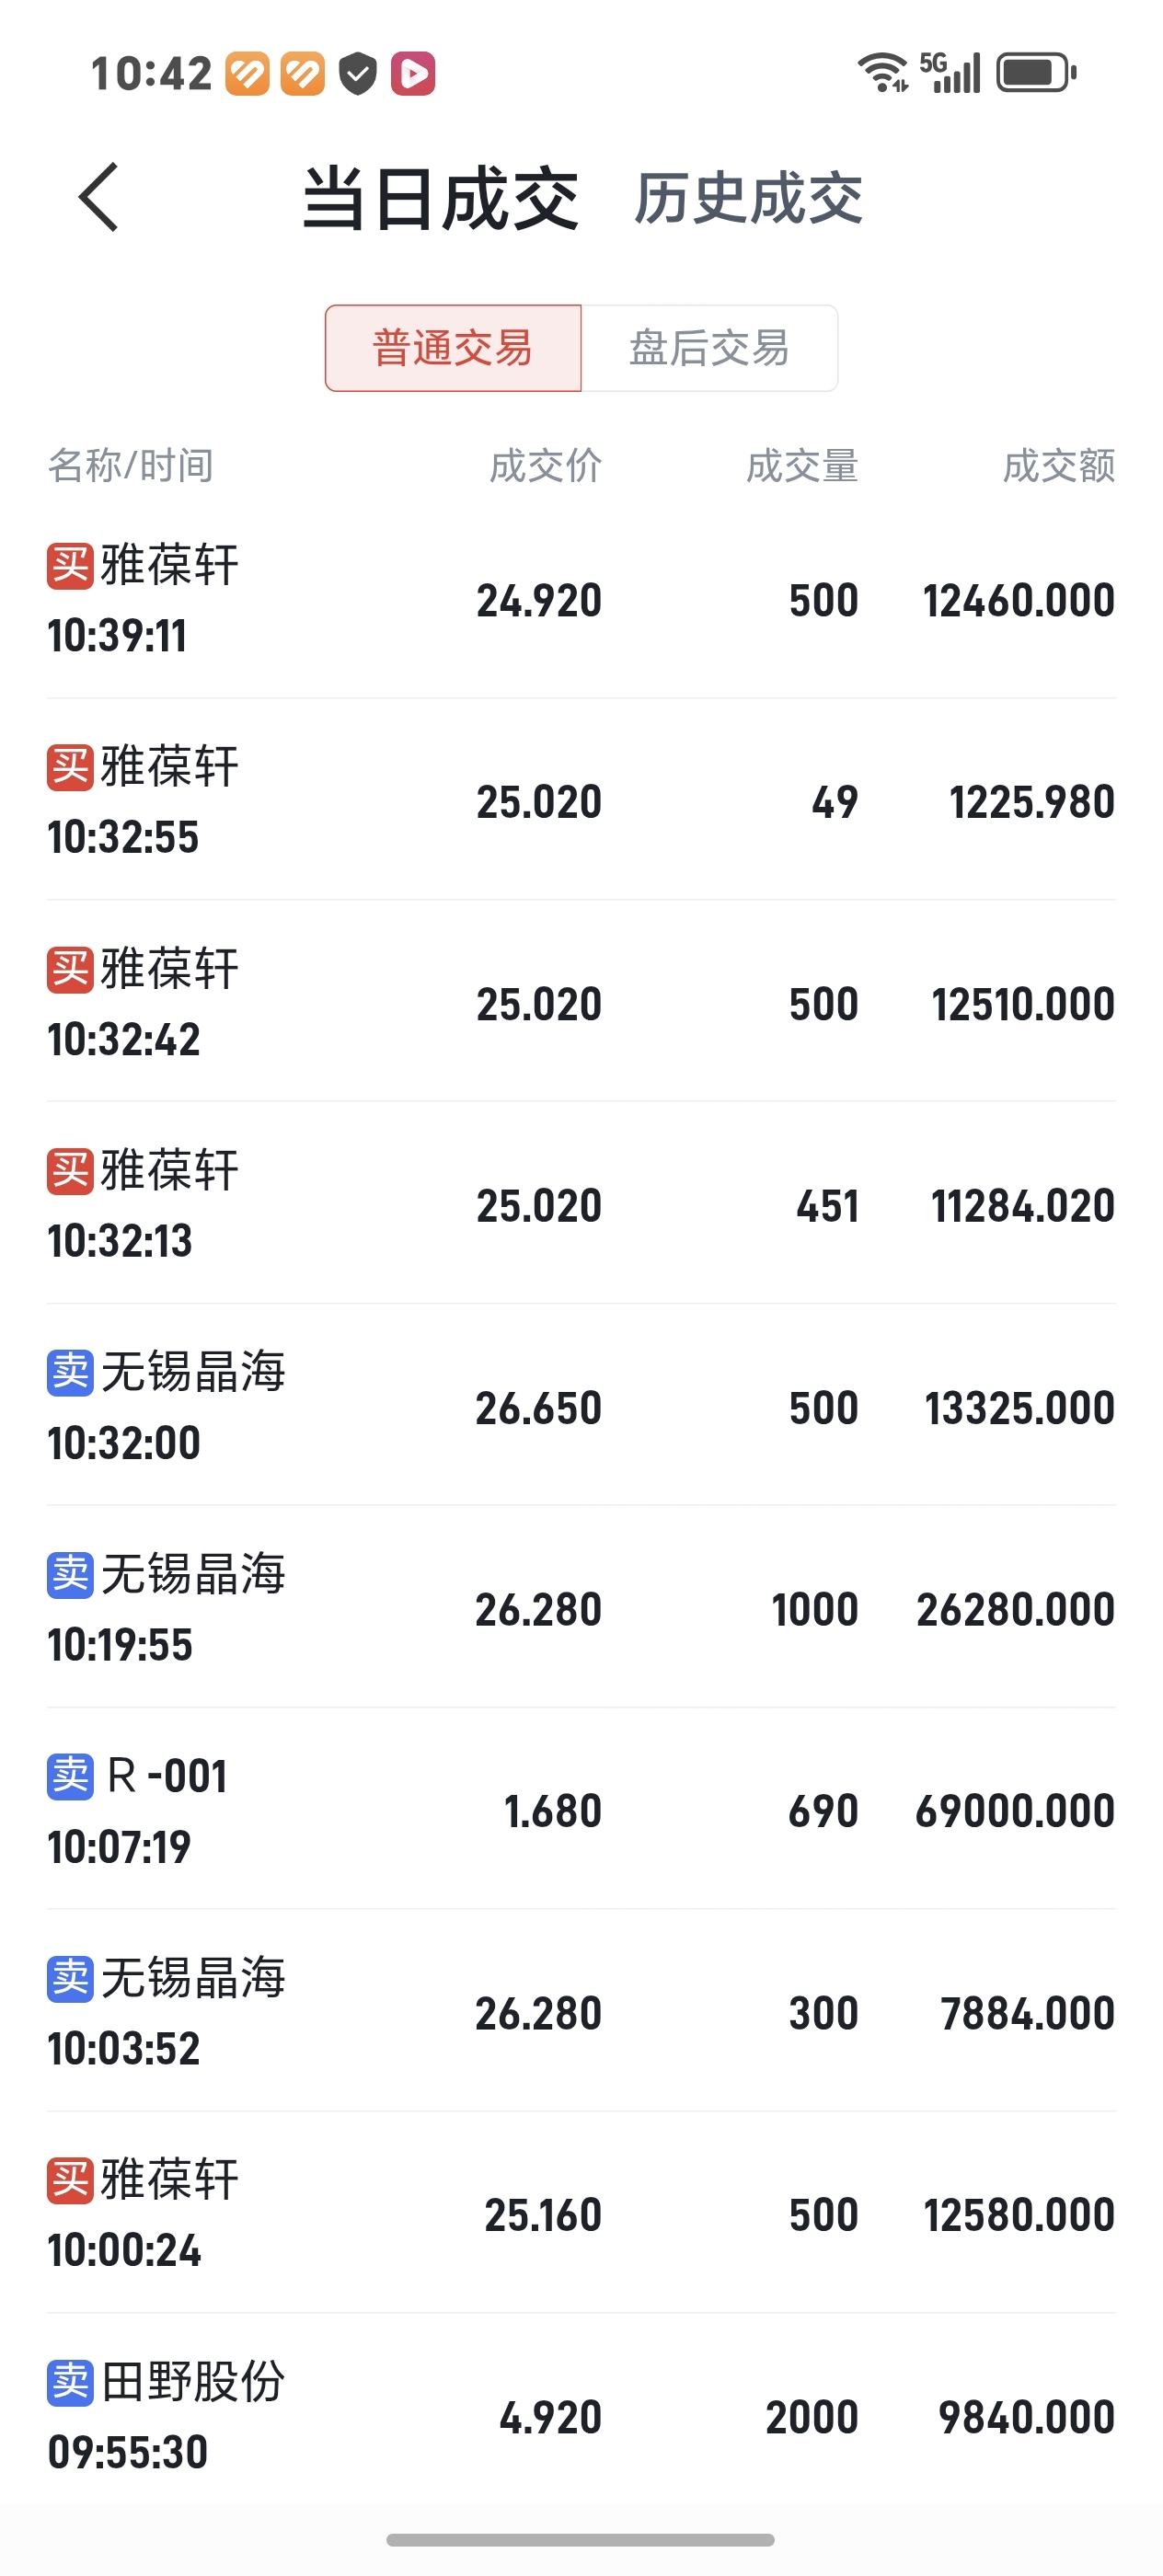This screenshot has width=1163, height=2576.
Task: Open the 无锡晶海 trade at 10:03:52
Action: (x=580, y=2012)
